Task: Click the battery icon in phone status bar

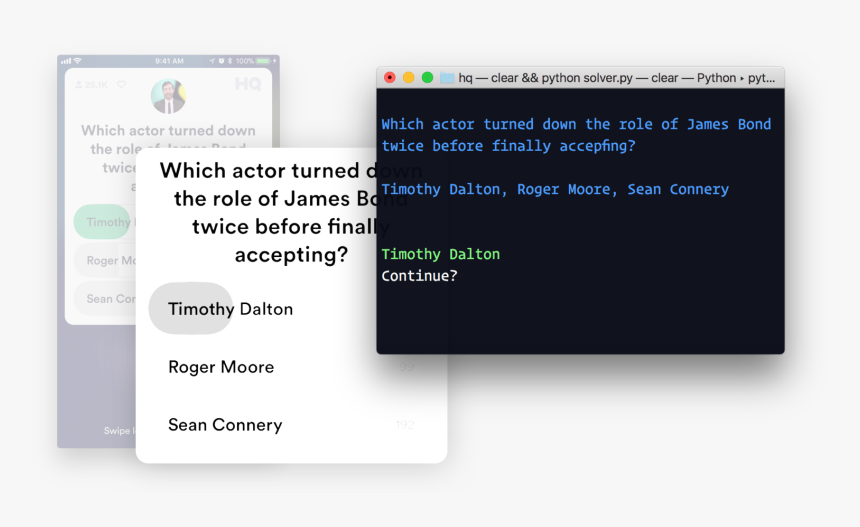Action: pyautogui.click(x=262, y=61)
